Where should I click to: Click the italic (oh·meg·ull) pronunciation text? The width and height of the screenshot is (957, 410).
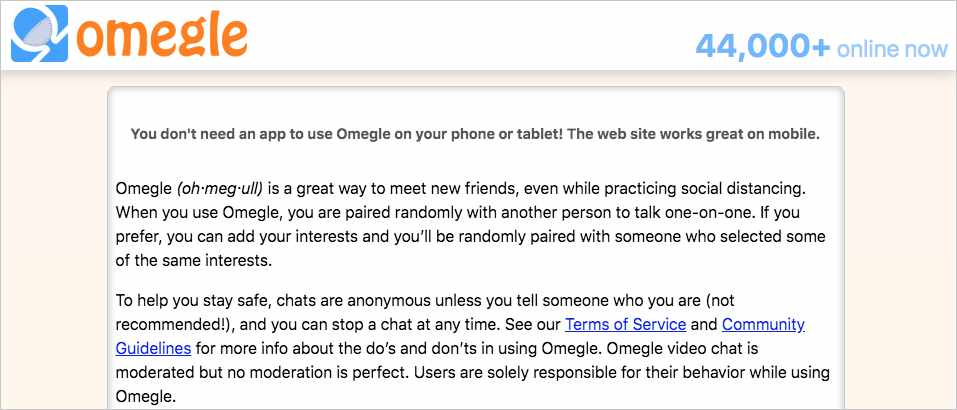220,188
